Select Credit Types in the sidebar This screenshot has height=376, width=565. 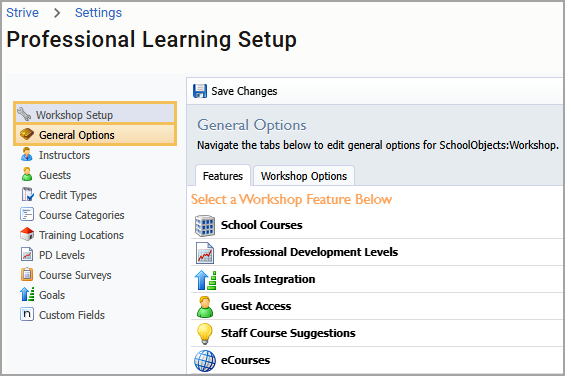pyautogui.click(x=68, y=195)
